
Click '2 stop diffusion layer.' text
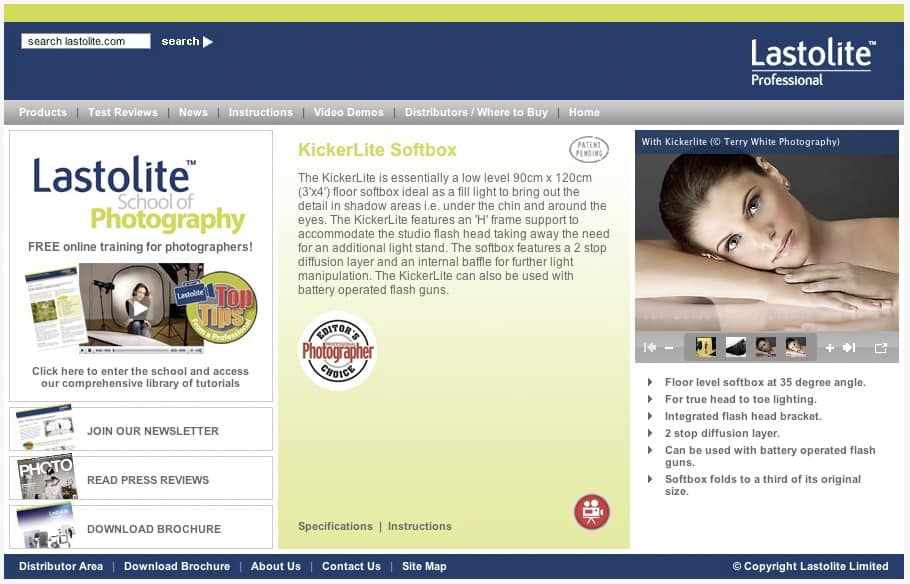click(723, 432)
